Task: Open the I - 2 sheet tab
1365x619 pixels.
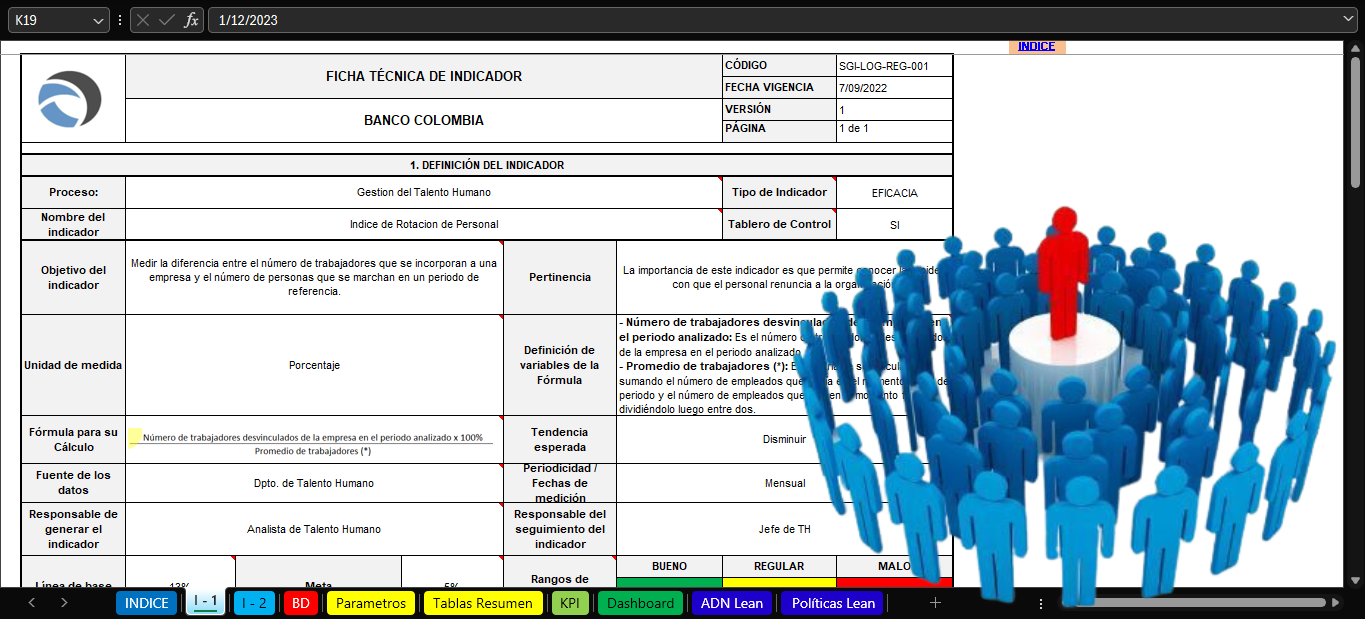Action: point(254,603)
